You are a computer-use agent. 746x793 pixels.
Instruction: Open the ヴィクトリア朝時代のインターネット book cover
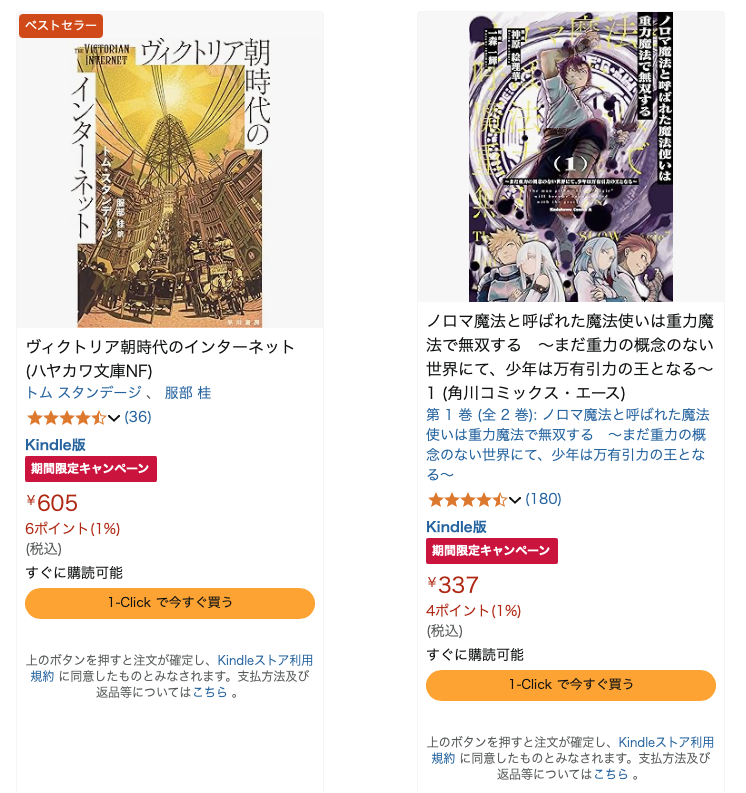(x=169, y=182)
